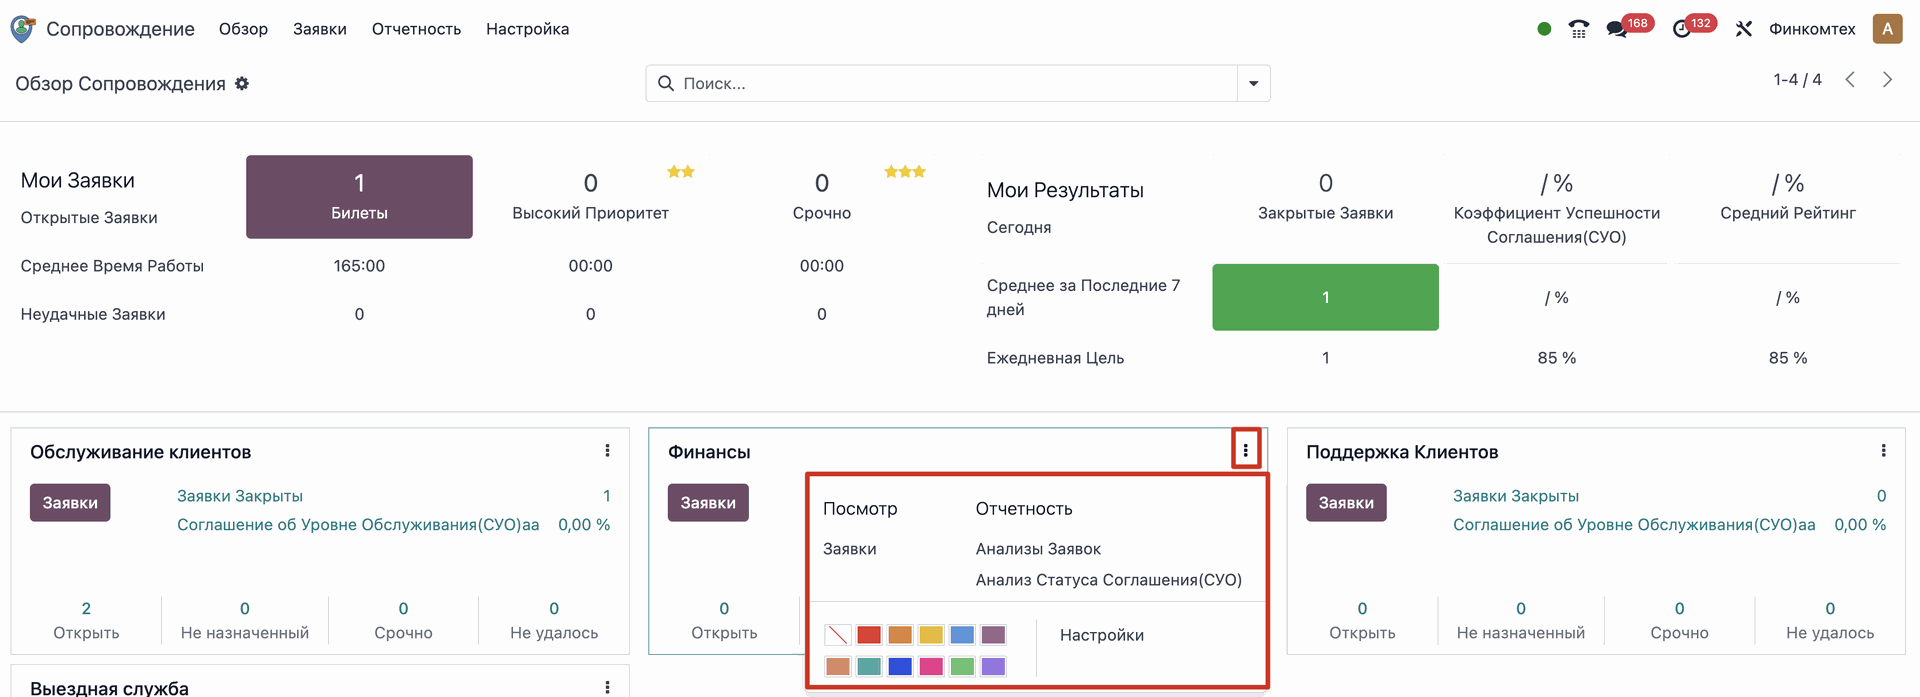Click two-star icons above Высокий Приоритет

click(681, 172)
